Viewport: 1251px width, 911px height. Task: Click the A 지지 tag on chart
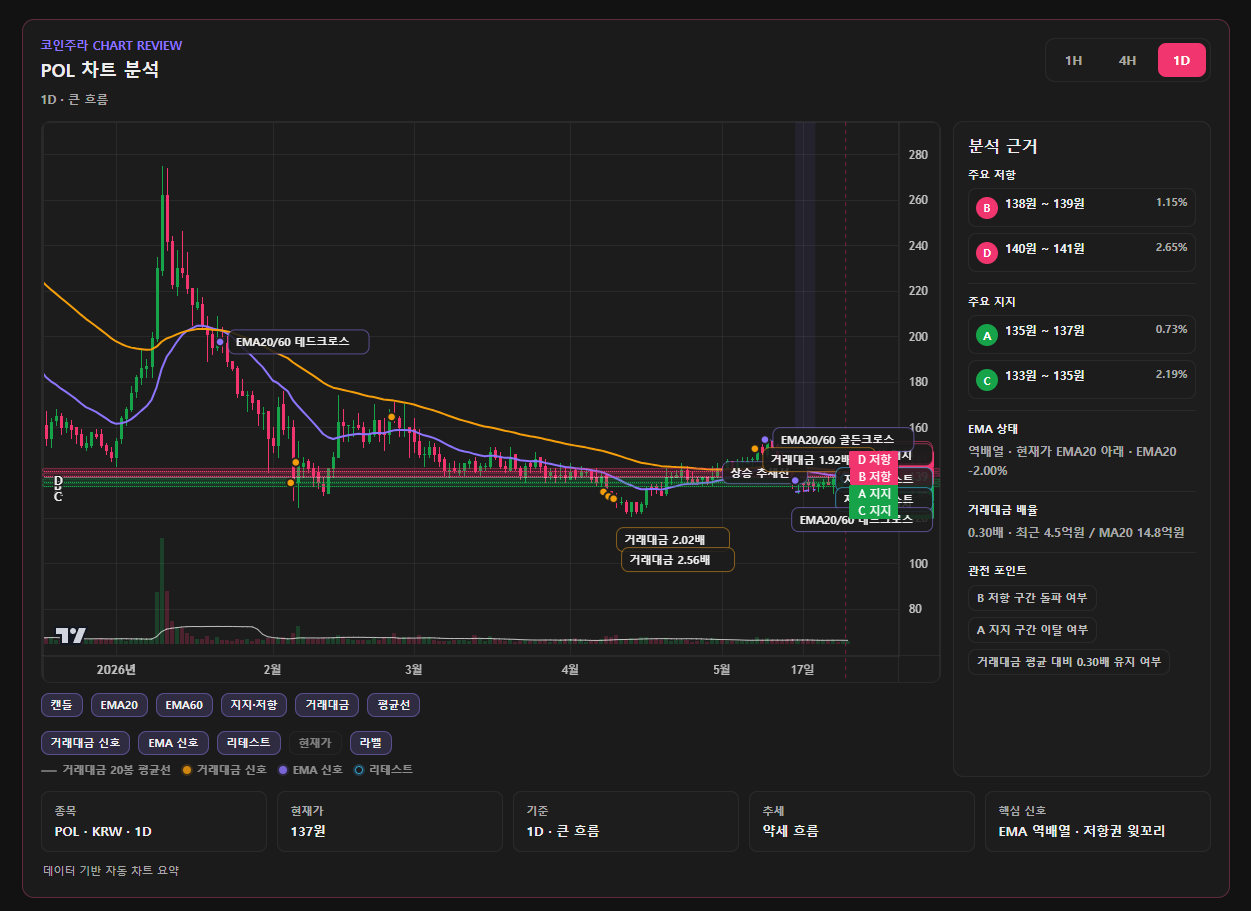coord(874,494)
